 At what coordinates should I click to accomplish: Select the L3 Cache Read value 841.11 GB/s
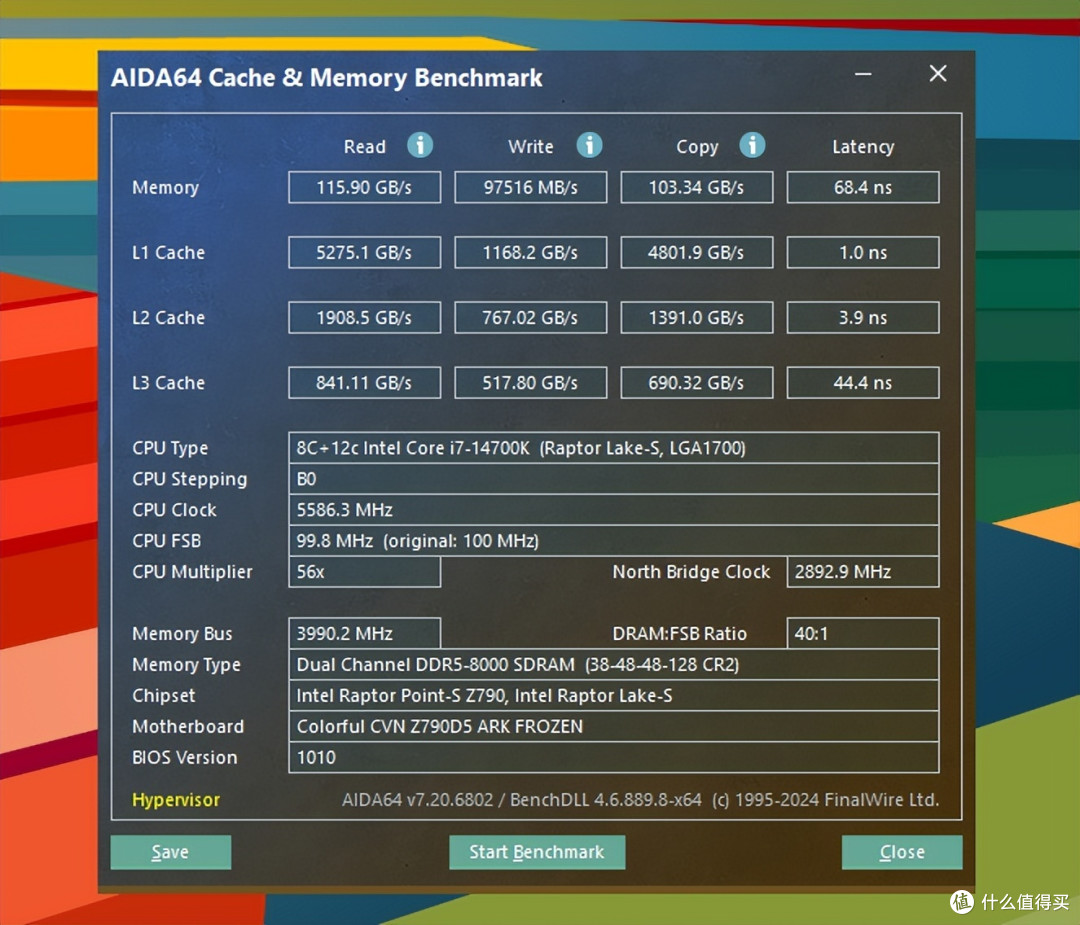click(364, 383)
